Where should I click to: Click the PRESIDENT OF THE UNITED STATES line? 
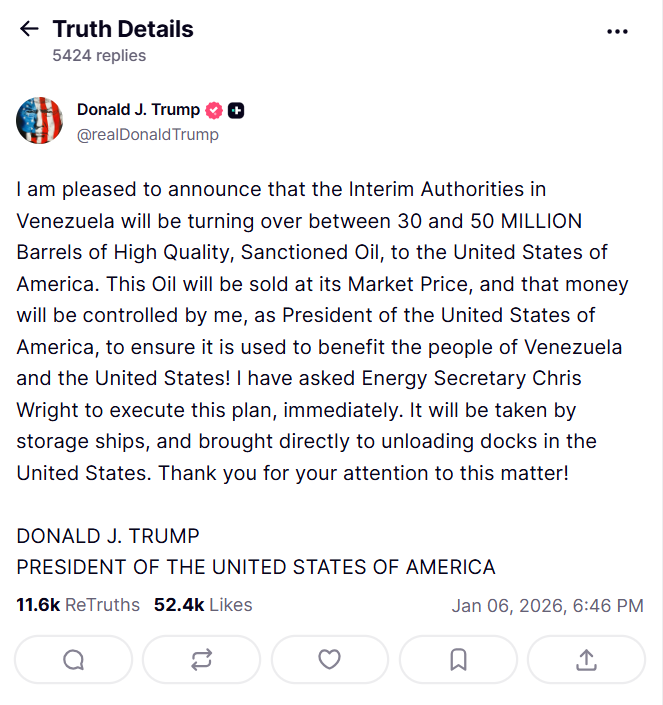click(x=256, y=568)
